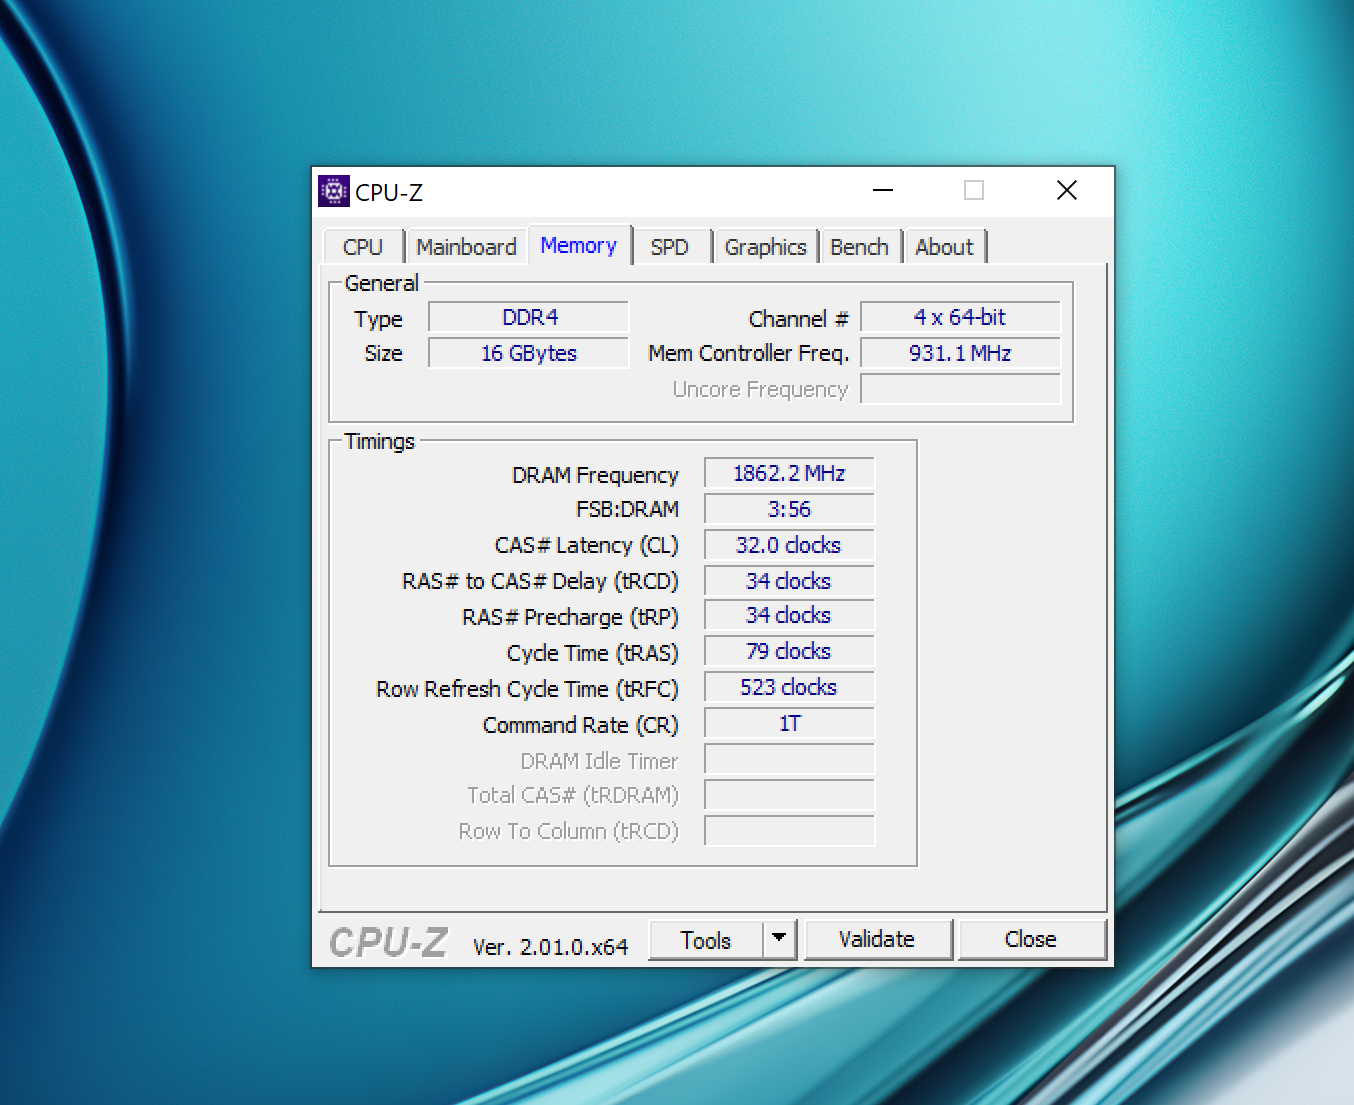
Task: Expand the Tools dropdown arrow
Action: coord(780,940)
